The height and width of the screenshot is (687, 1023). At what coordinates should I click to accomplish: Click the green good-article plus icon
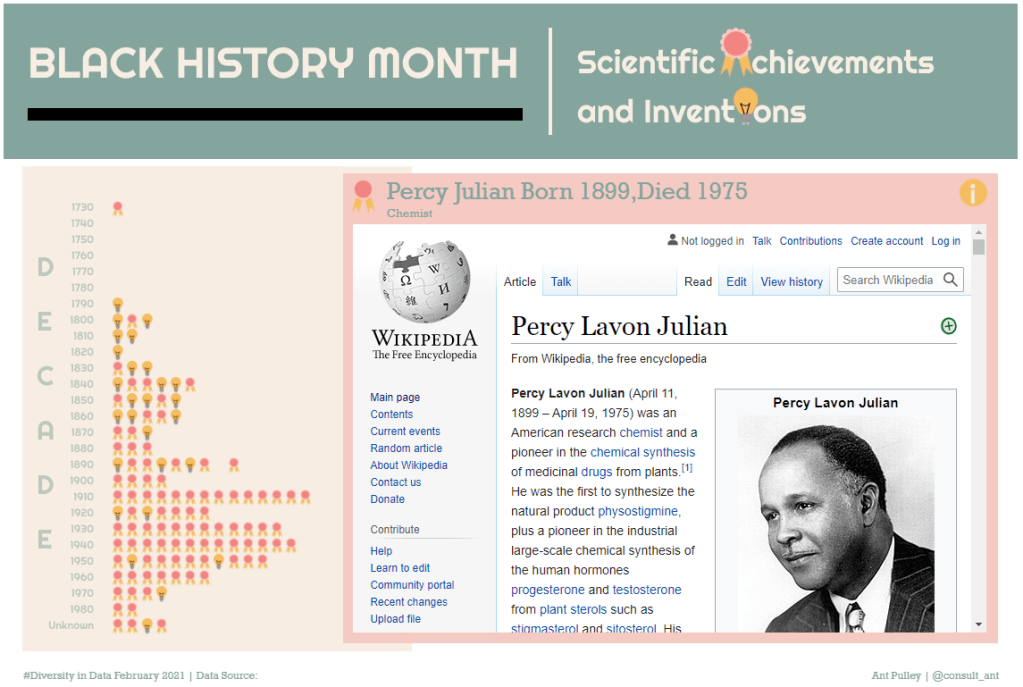coord(948,326)
